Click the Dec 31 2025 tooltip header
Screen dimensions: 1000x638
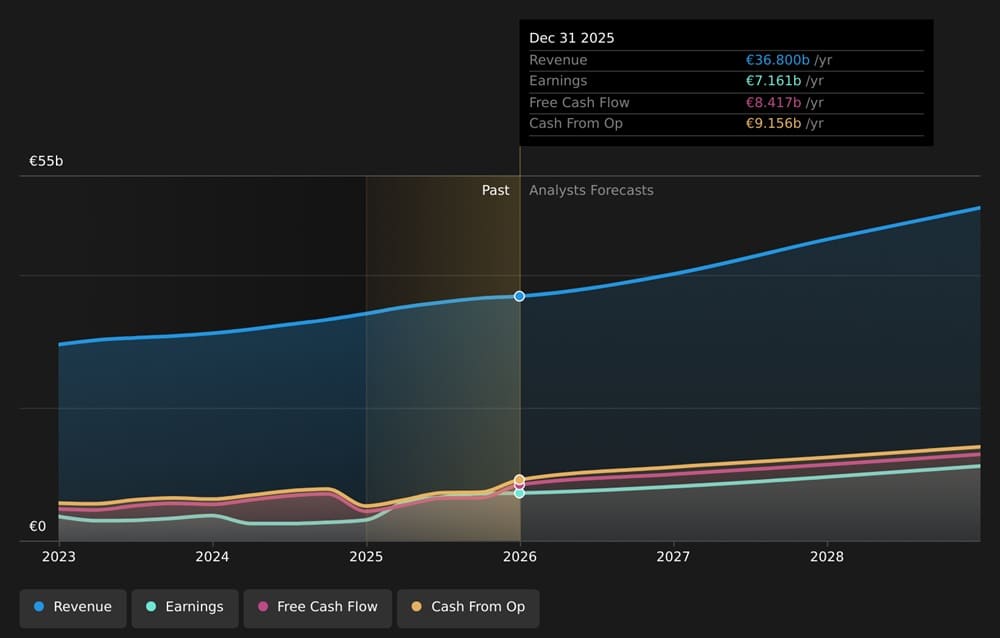pos(572,38)
